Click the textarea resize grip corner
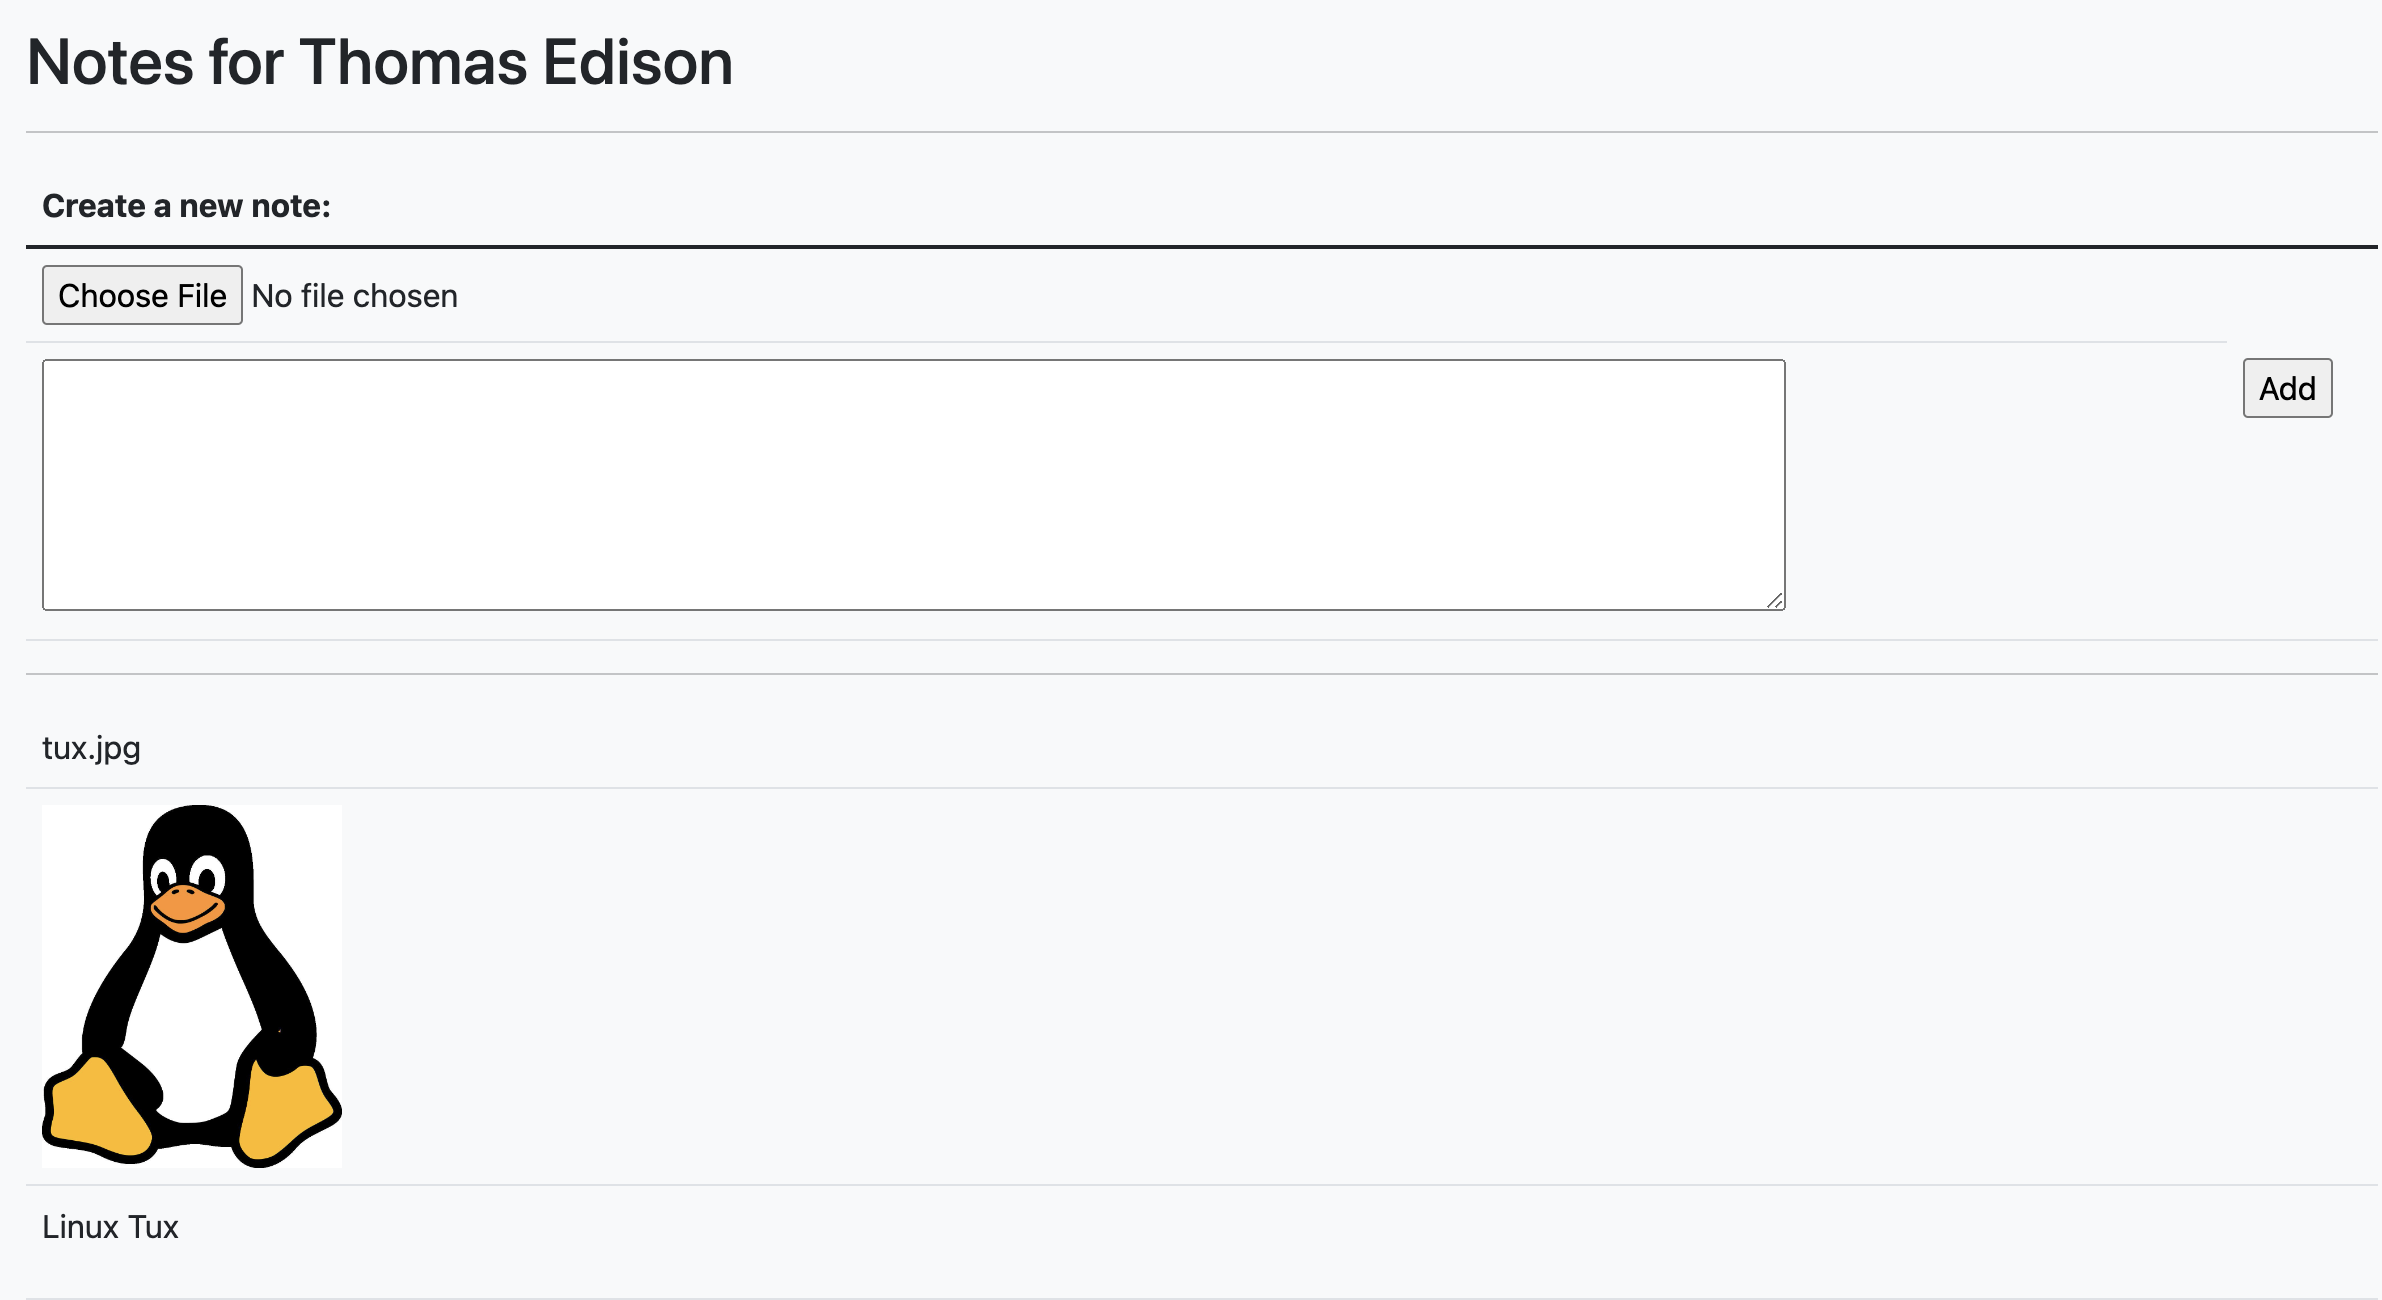This screenshot has width=2382, height=1300. point(1774,600)
